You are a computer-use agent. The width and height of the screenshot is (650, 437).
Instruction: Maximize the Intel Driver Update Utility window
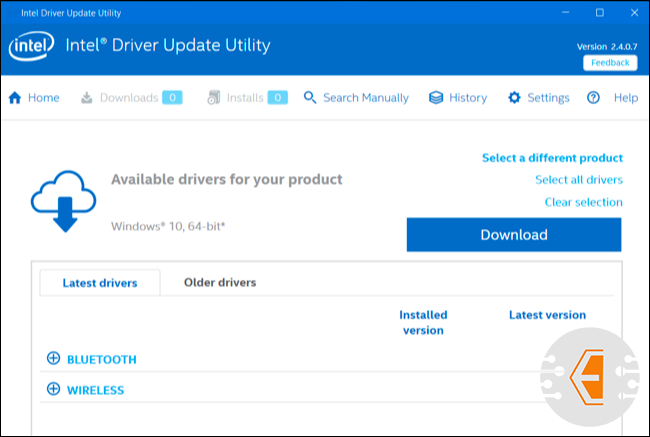click(x=599, y=12)
